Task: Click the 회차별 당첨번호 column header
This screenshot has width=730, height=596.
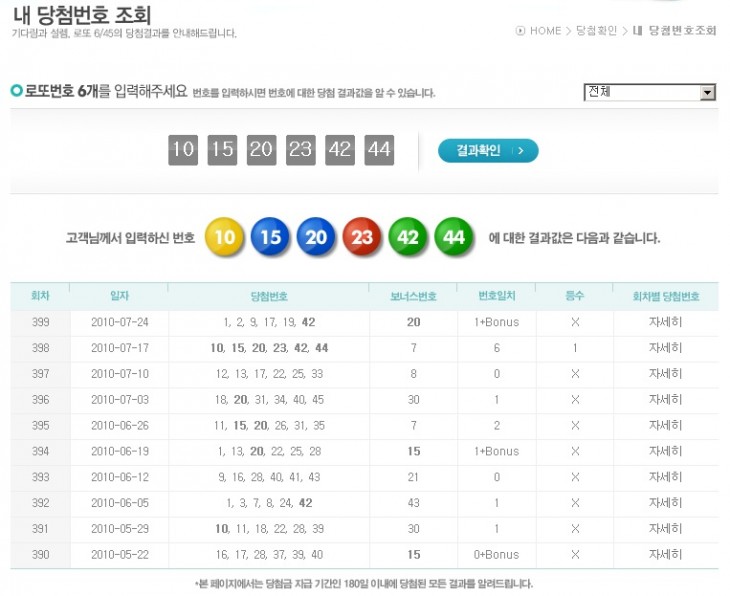Action: point(666,296)
